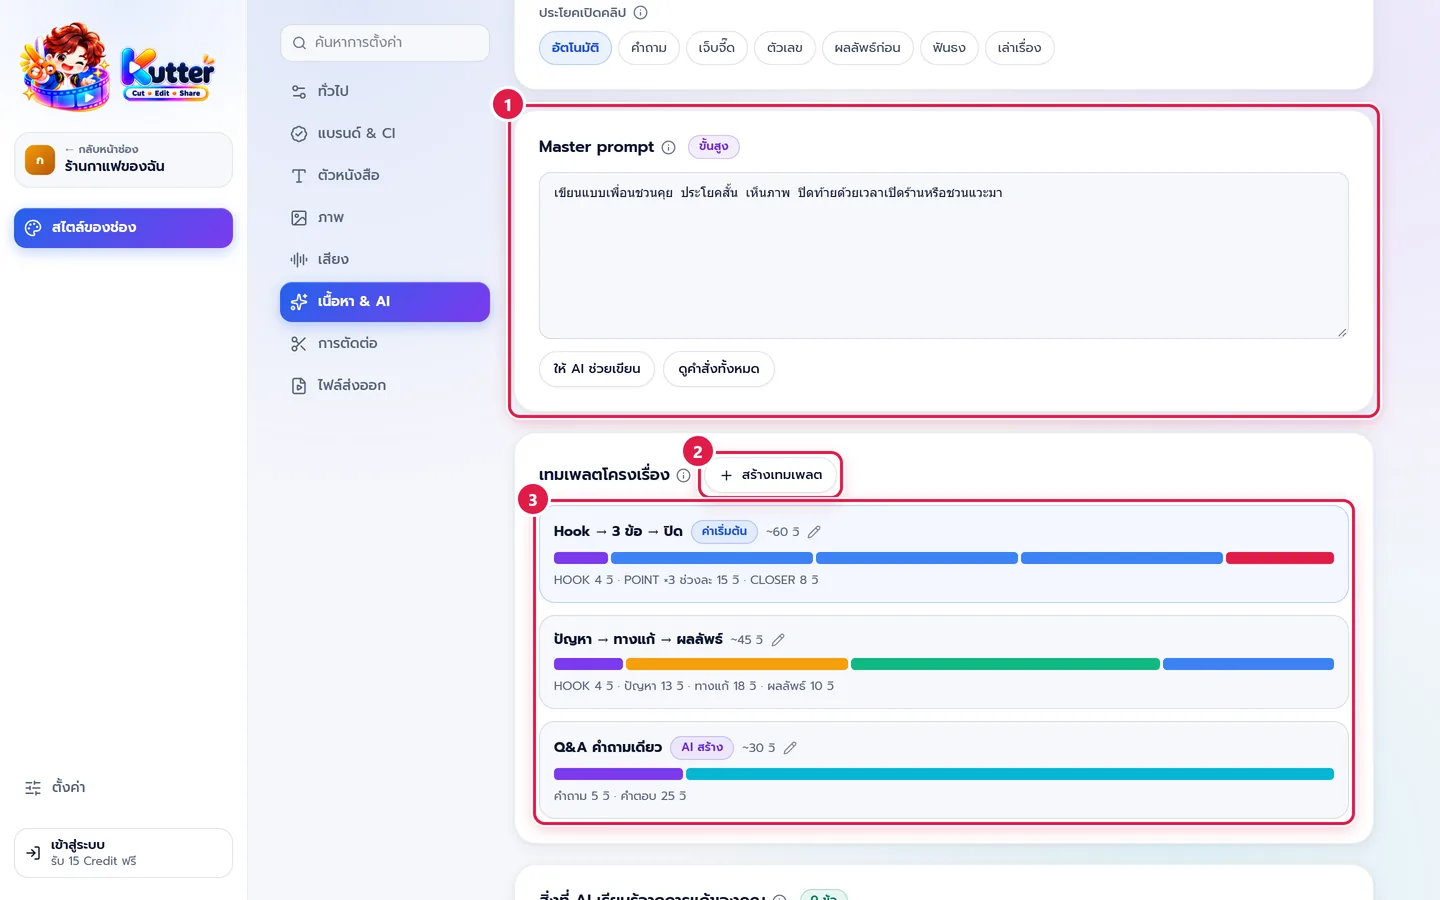Select เจ็บจี๊ด opening sentence option

pos(717,48)
